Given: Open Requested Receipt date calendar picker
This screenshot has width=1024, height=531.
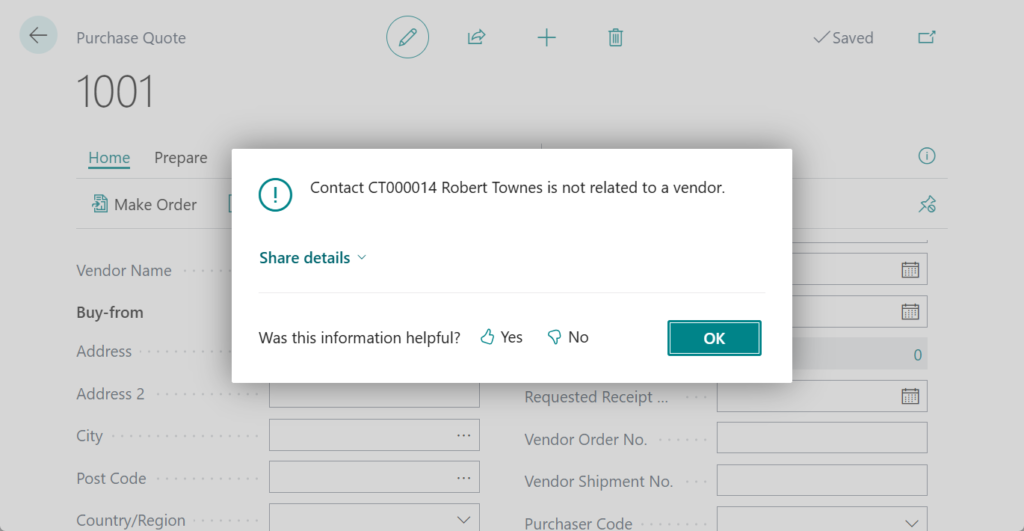Looking at the screenshot, I should tap(910, 396).
